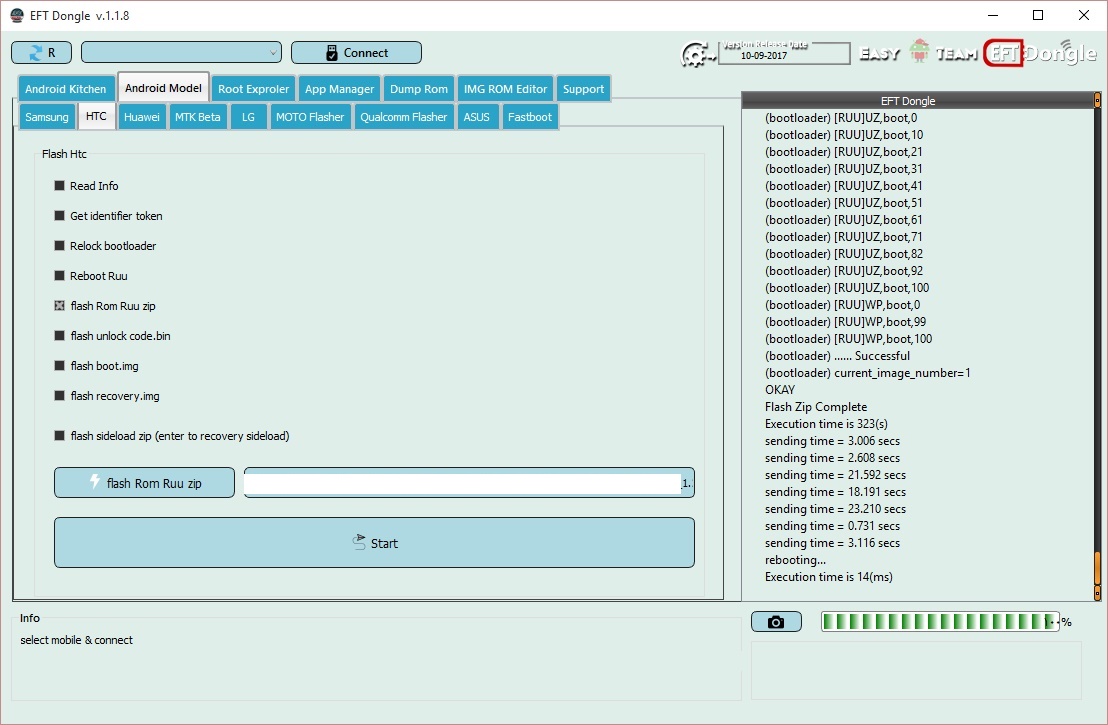This screenshot has width=1108, height=725.
Task: Click 'sending time = 23.210 secs' entry
Action: point(835,509)
